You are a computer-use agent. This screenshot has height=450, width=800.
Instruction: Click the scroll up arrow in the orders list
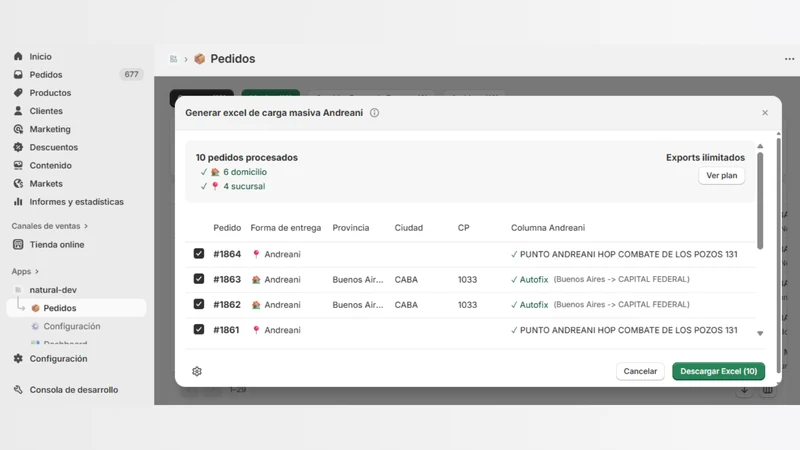760,146
